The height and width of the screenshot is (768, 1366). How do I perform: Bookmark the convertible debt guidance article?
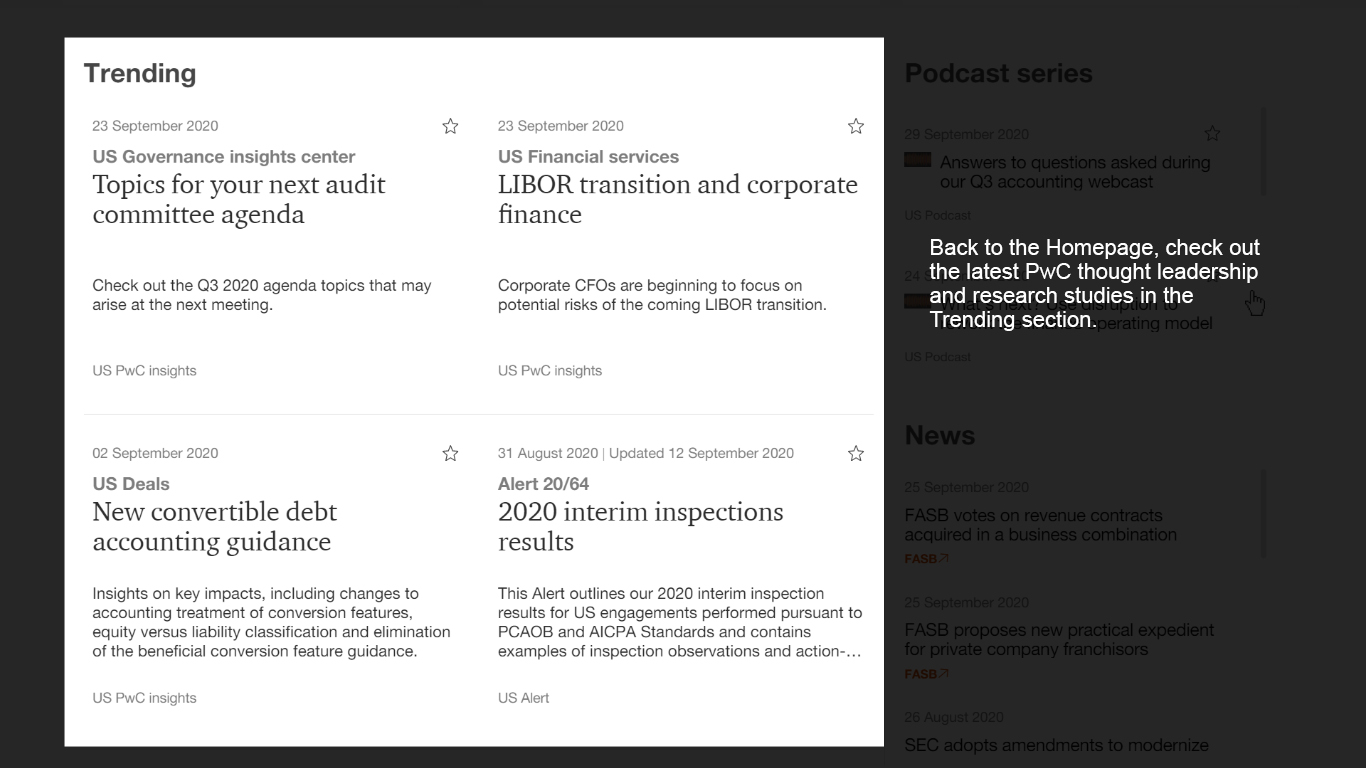pos(450,454)
